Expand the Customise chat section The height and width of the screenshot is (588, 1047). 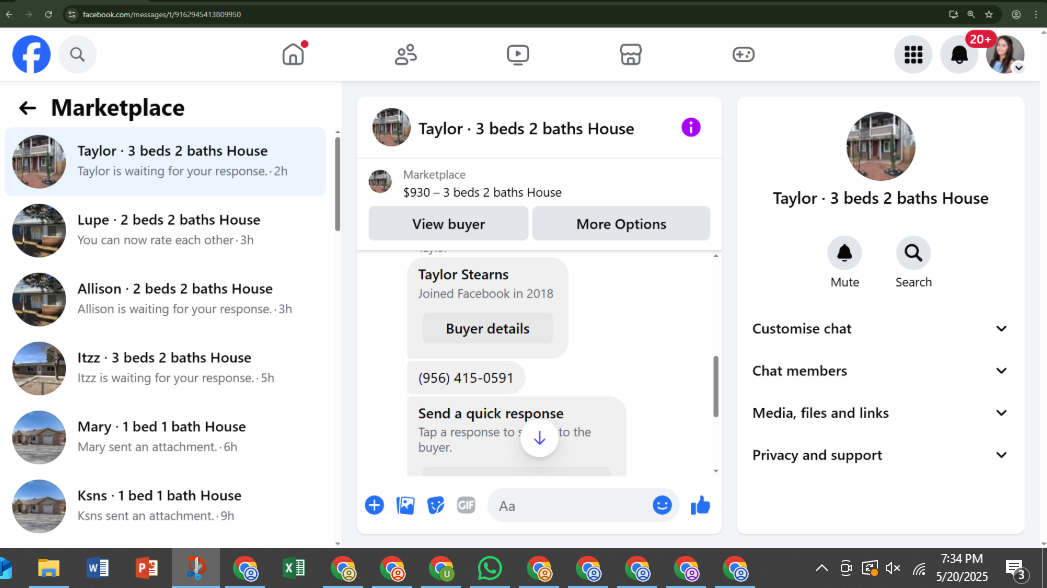pyautogui.click(x=880, y=328)
